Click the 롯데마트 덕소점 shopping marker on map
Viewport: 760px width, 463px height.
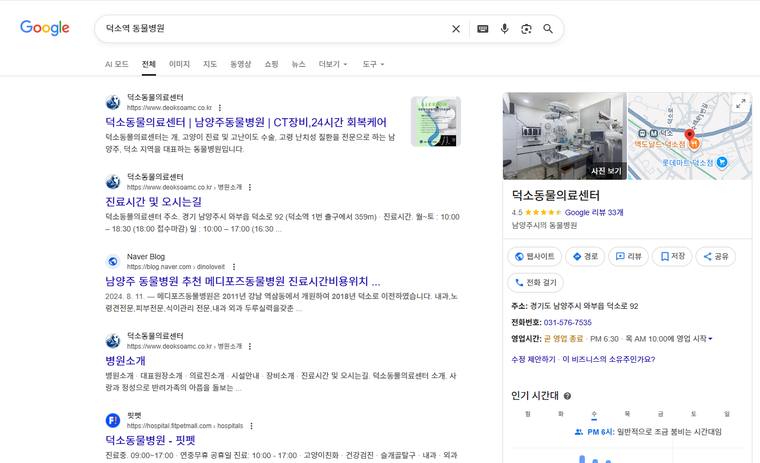pyautogui.click(x=722, y=162)
